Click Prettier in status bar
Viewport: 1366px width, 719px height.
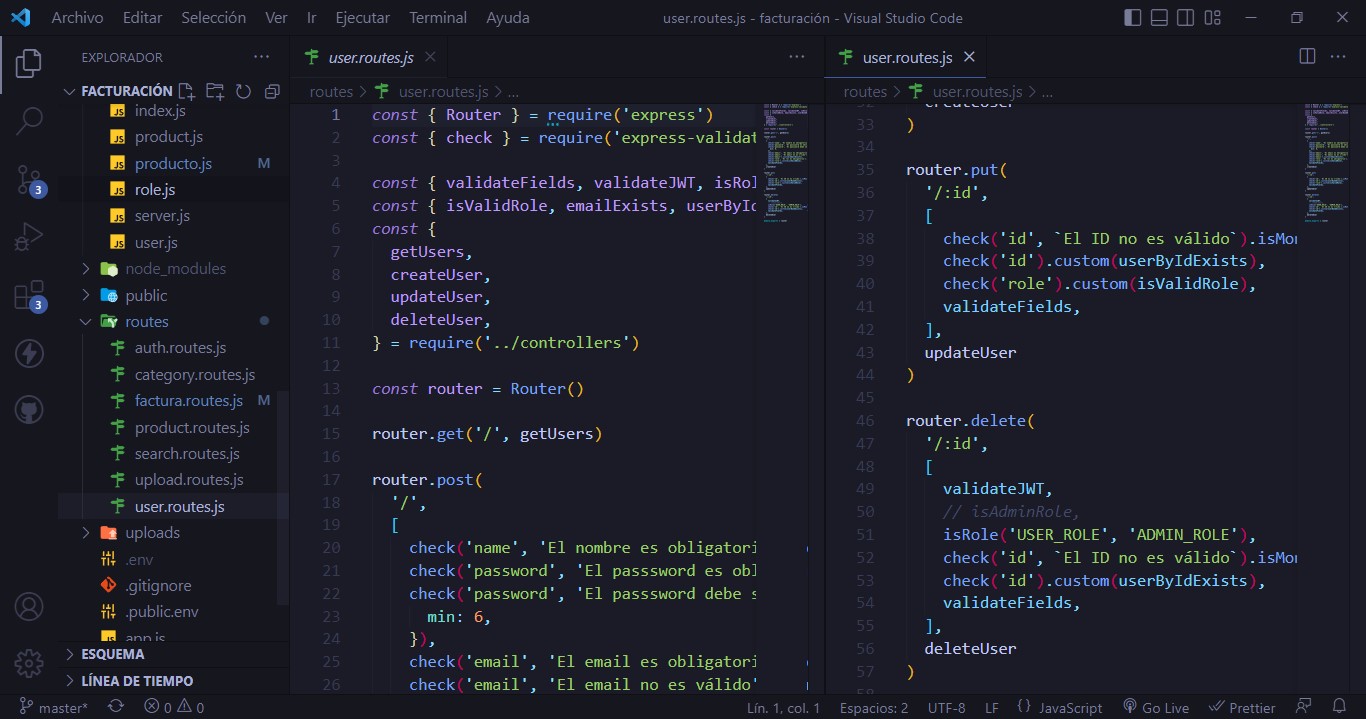pyautogui.click(x=1242, y=707)
